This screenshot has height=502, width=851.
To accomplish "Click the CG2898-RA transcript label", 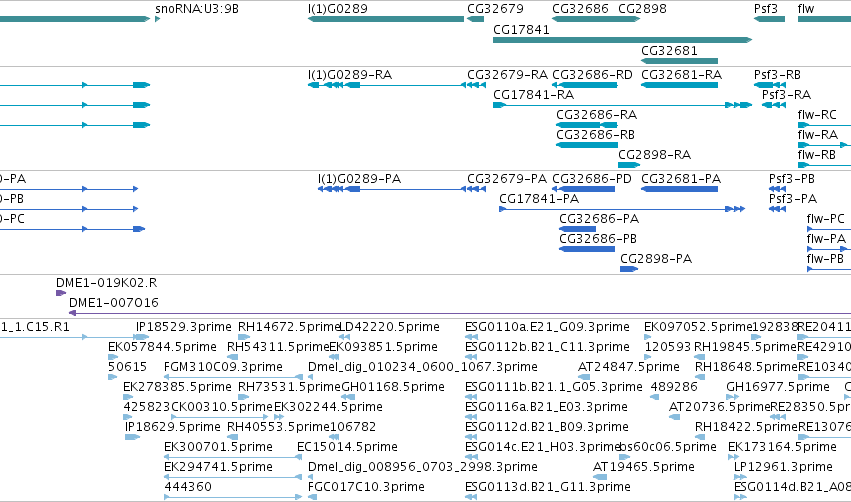I will coord(655,155).
